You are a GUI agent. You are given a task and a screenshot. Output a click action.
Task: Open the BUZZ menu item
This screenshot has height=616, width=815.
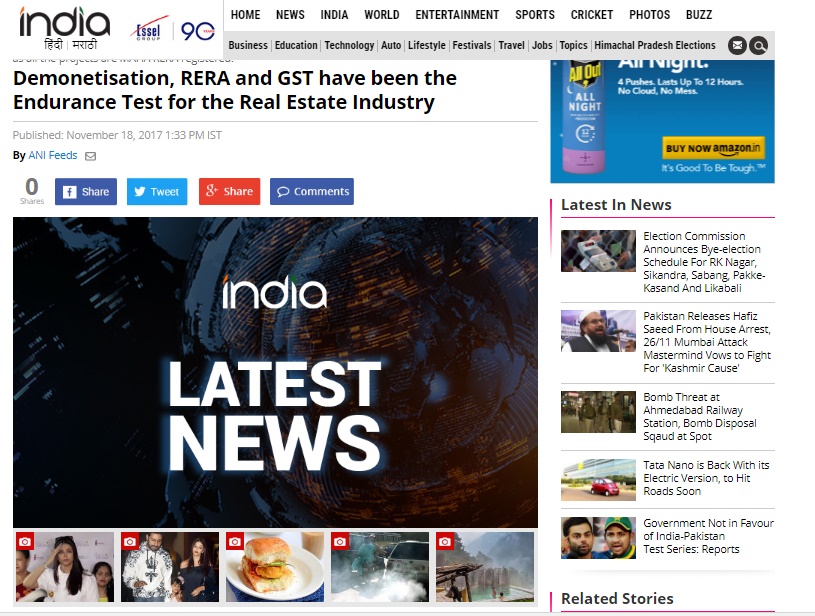(699, 15)
